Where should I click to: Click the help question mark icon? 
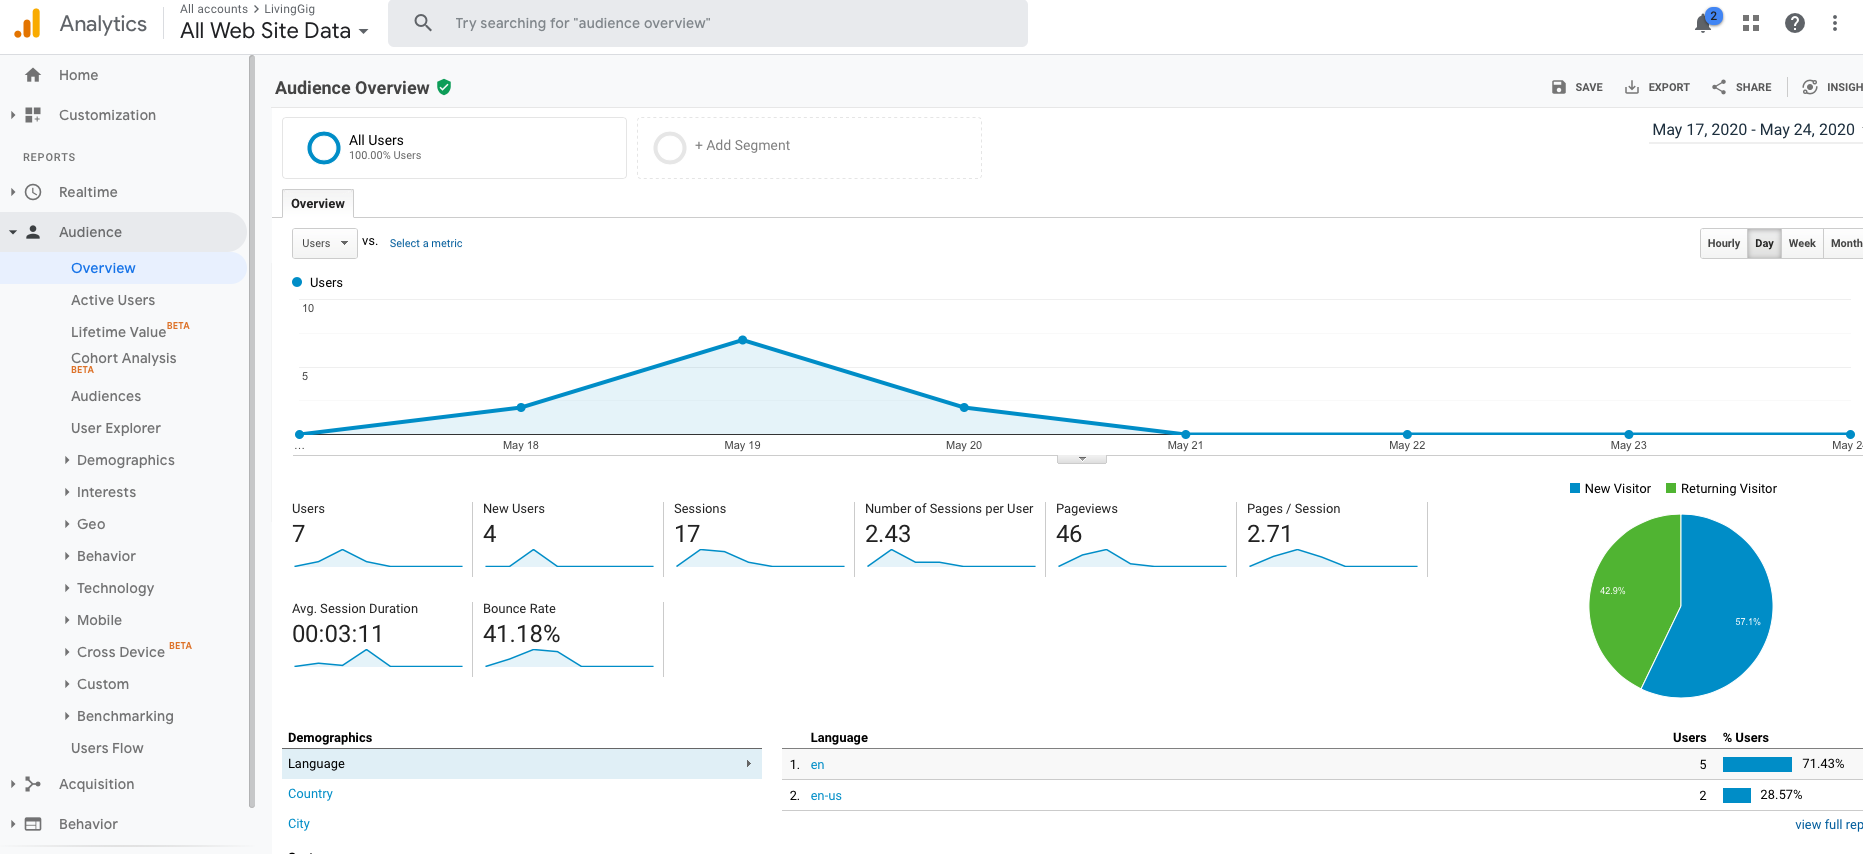1794,23
